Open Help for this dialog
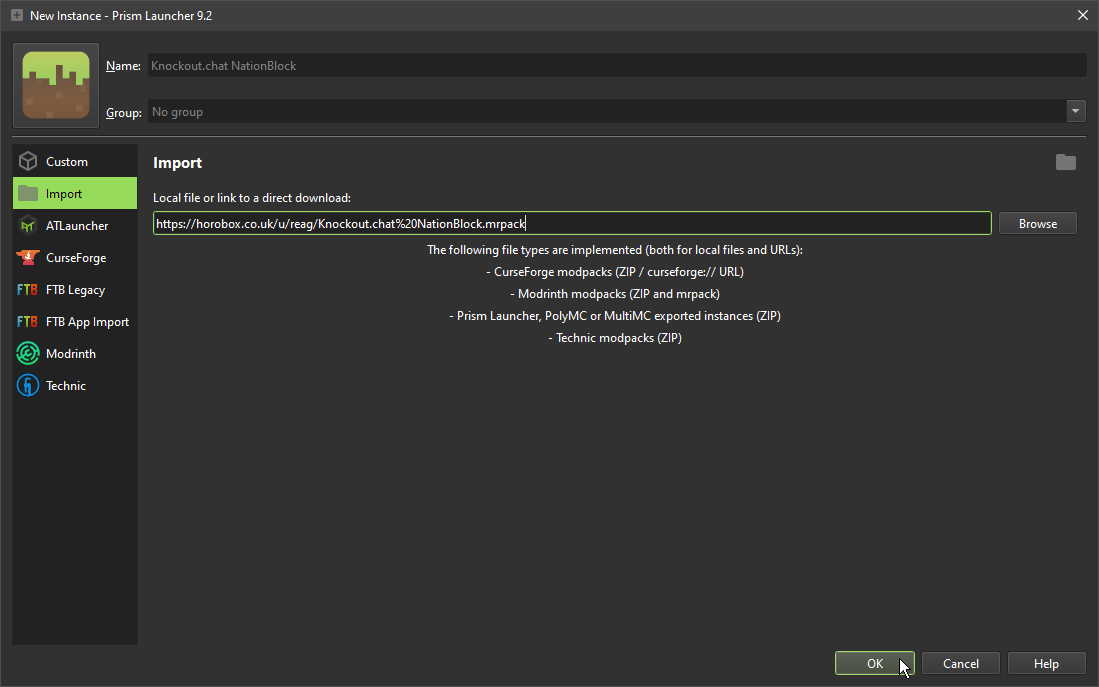The image size is (1099, 687). tap(1046, 663)
